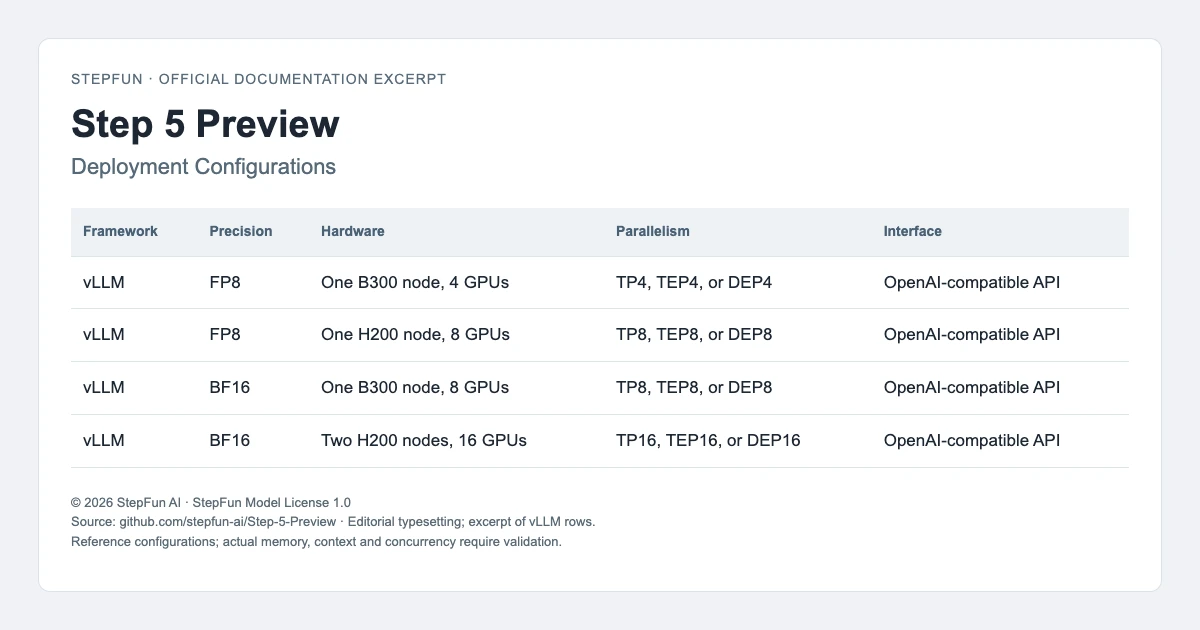Select the "Interface" column header
Image resolution: width=1200 pixels, height=630 pixels.
click(x=913, y=231)
